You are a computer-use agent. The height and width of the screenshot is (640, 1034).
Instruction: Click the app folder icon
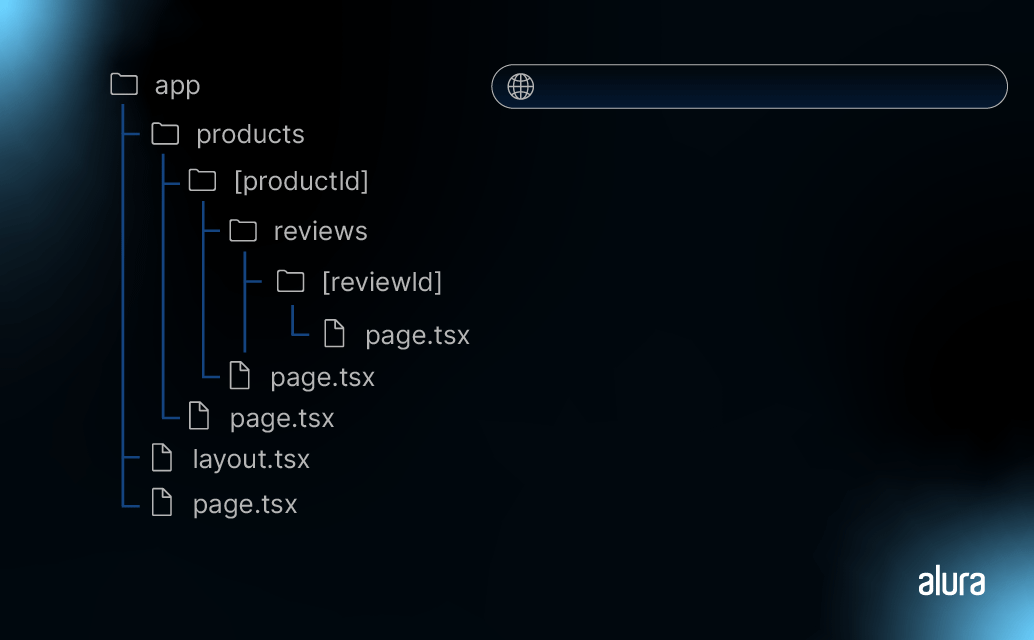point(124,84)
